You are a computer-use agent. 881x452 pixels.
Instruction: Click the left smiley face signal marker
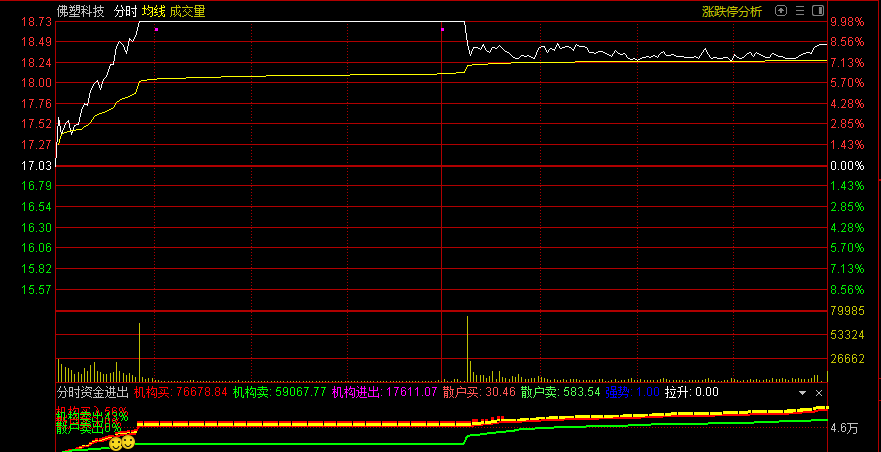coord(116,441)
